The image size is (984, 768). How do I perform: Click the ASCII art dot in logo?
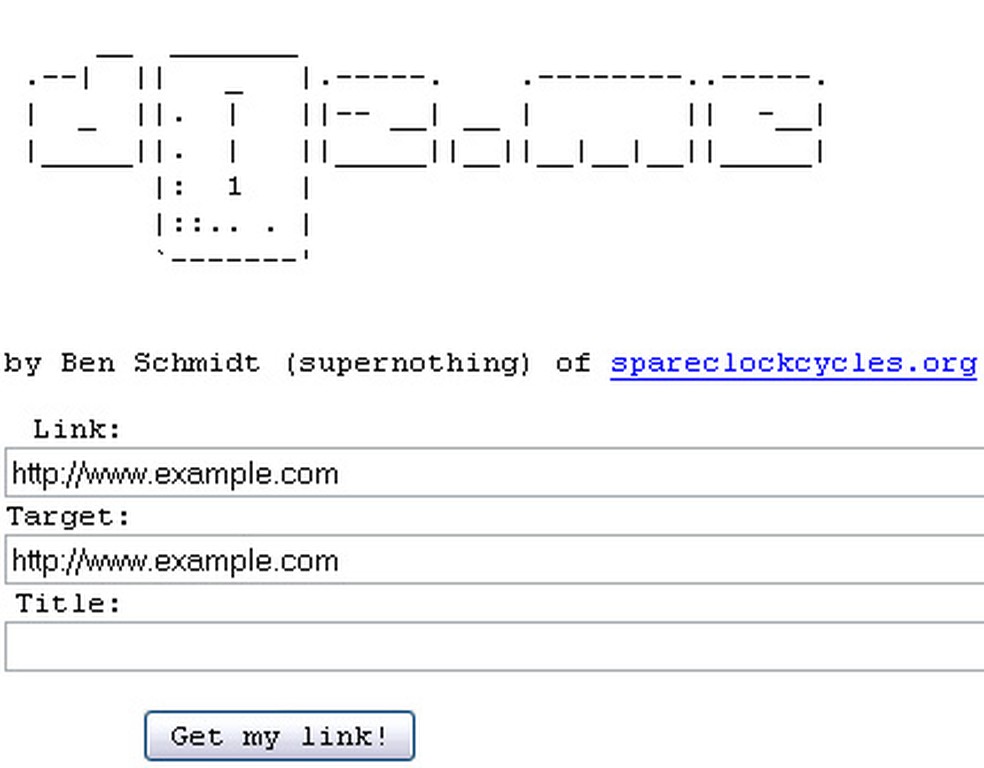483,140
